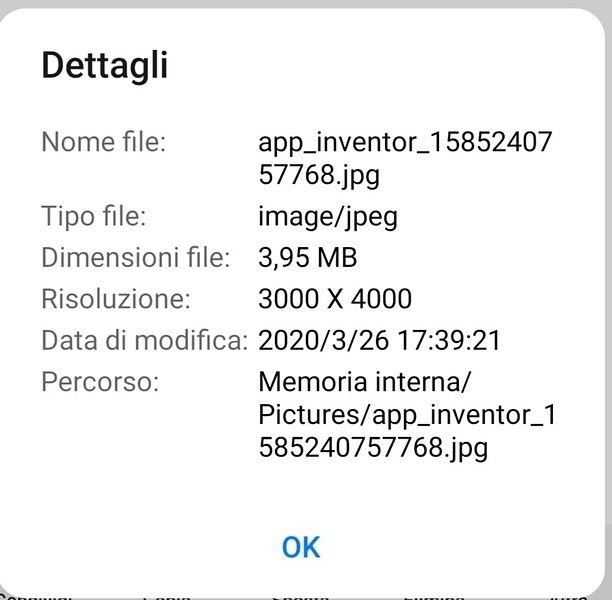This screenshot has width=612, height=600.
Task: Select the Tipo file label
Action: pyautogui.click(x=94, y=216)
